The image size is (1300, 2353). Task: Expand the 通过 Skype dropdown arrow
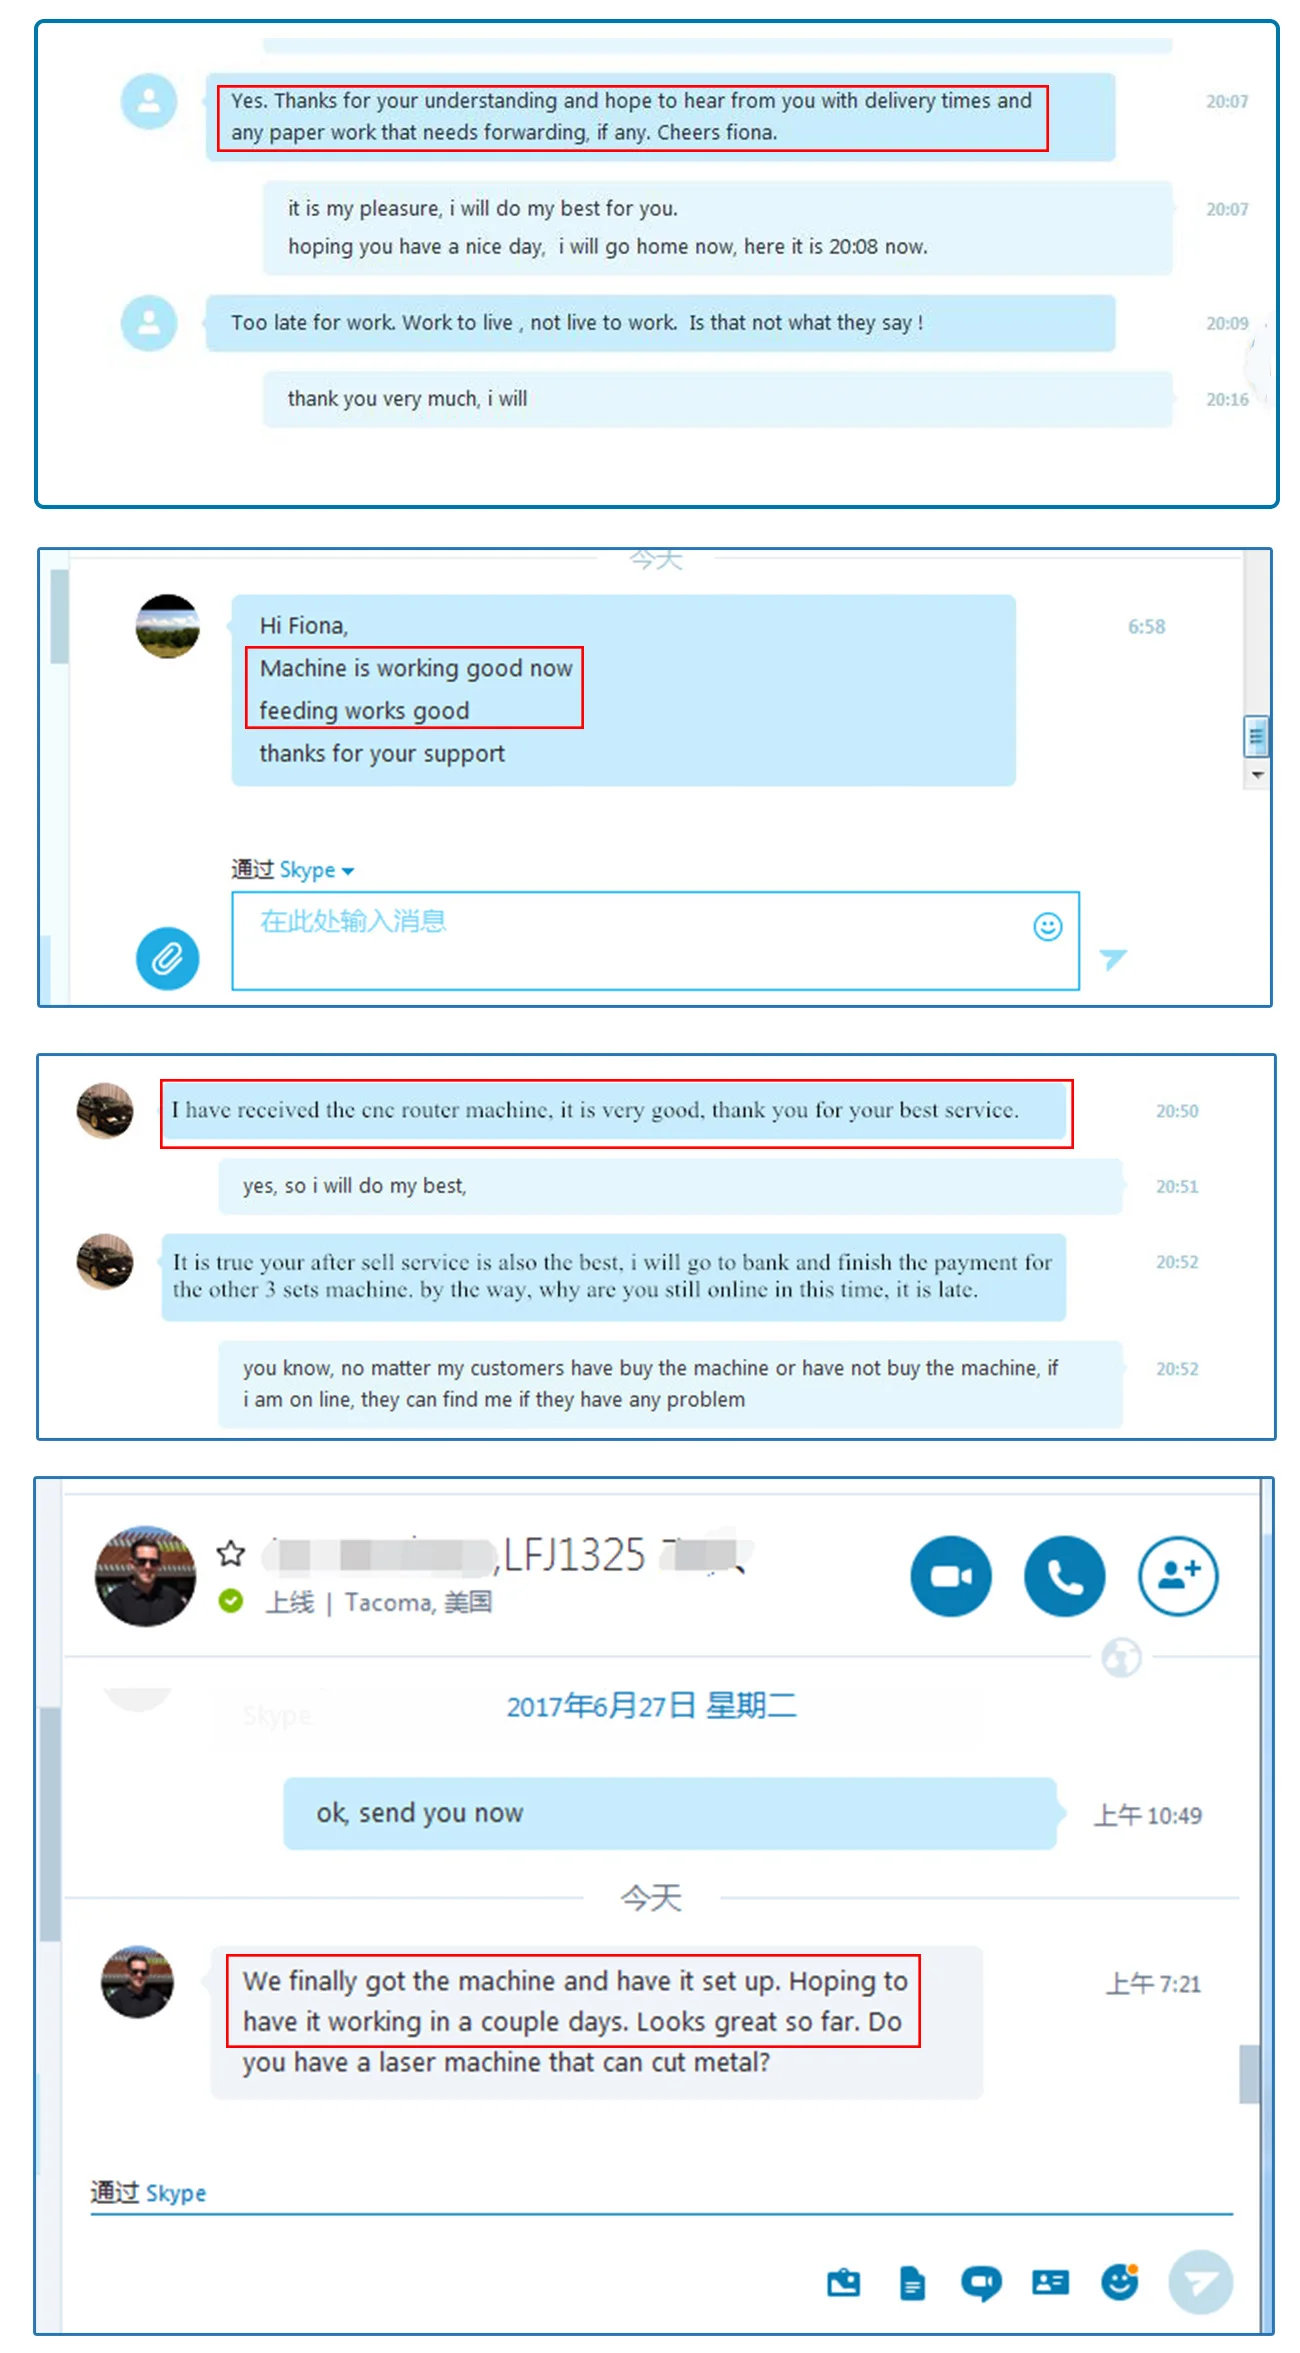[347, 871]
